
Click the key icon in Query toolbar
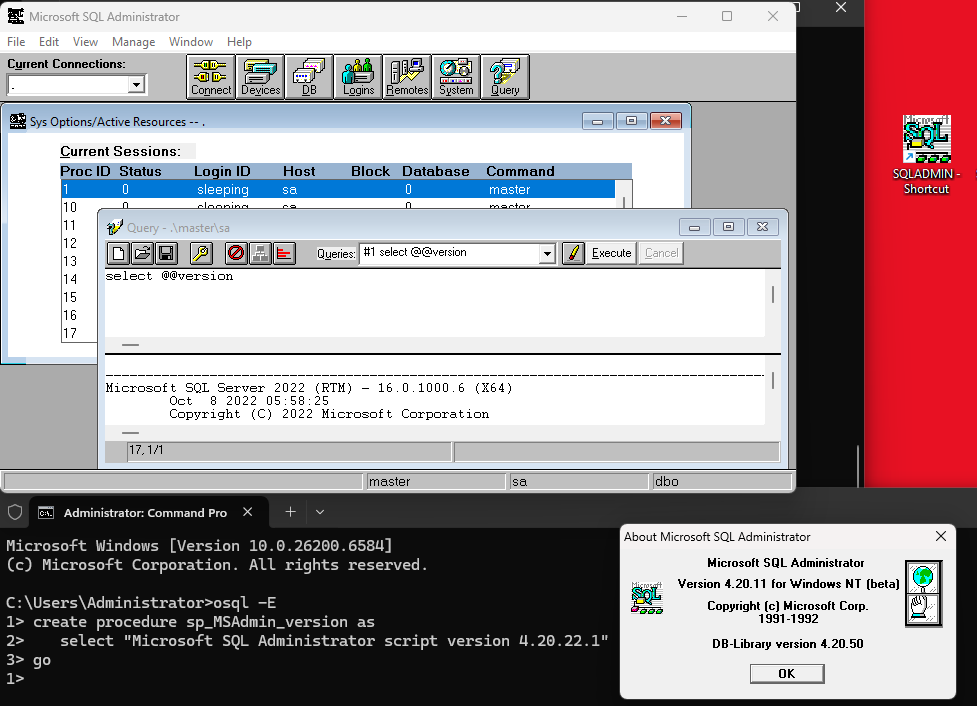201,253
